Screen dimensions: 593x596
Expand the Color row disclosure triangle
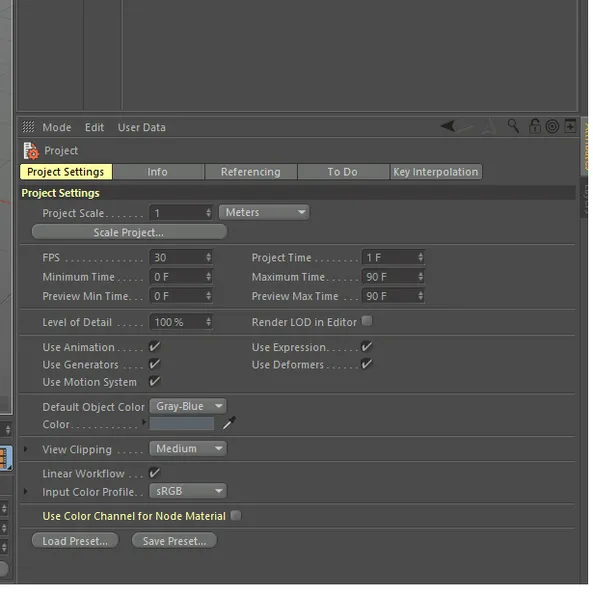pos(144,422)
